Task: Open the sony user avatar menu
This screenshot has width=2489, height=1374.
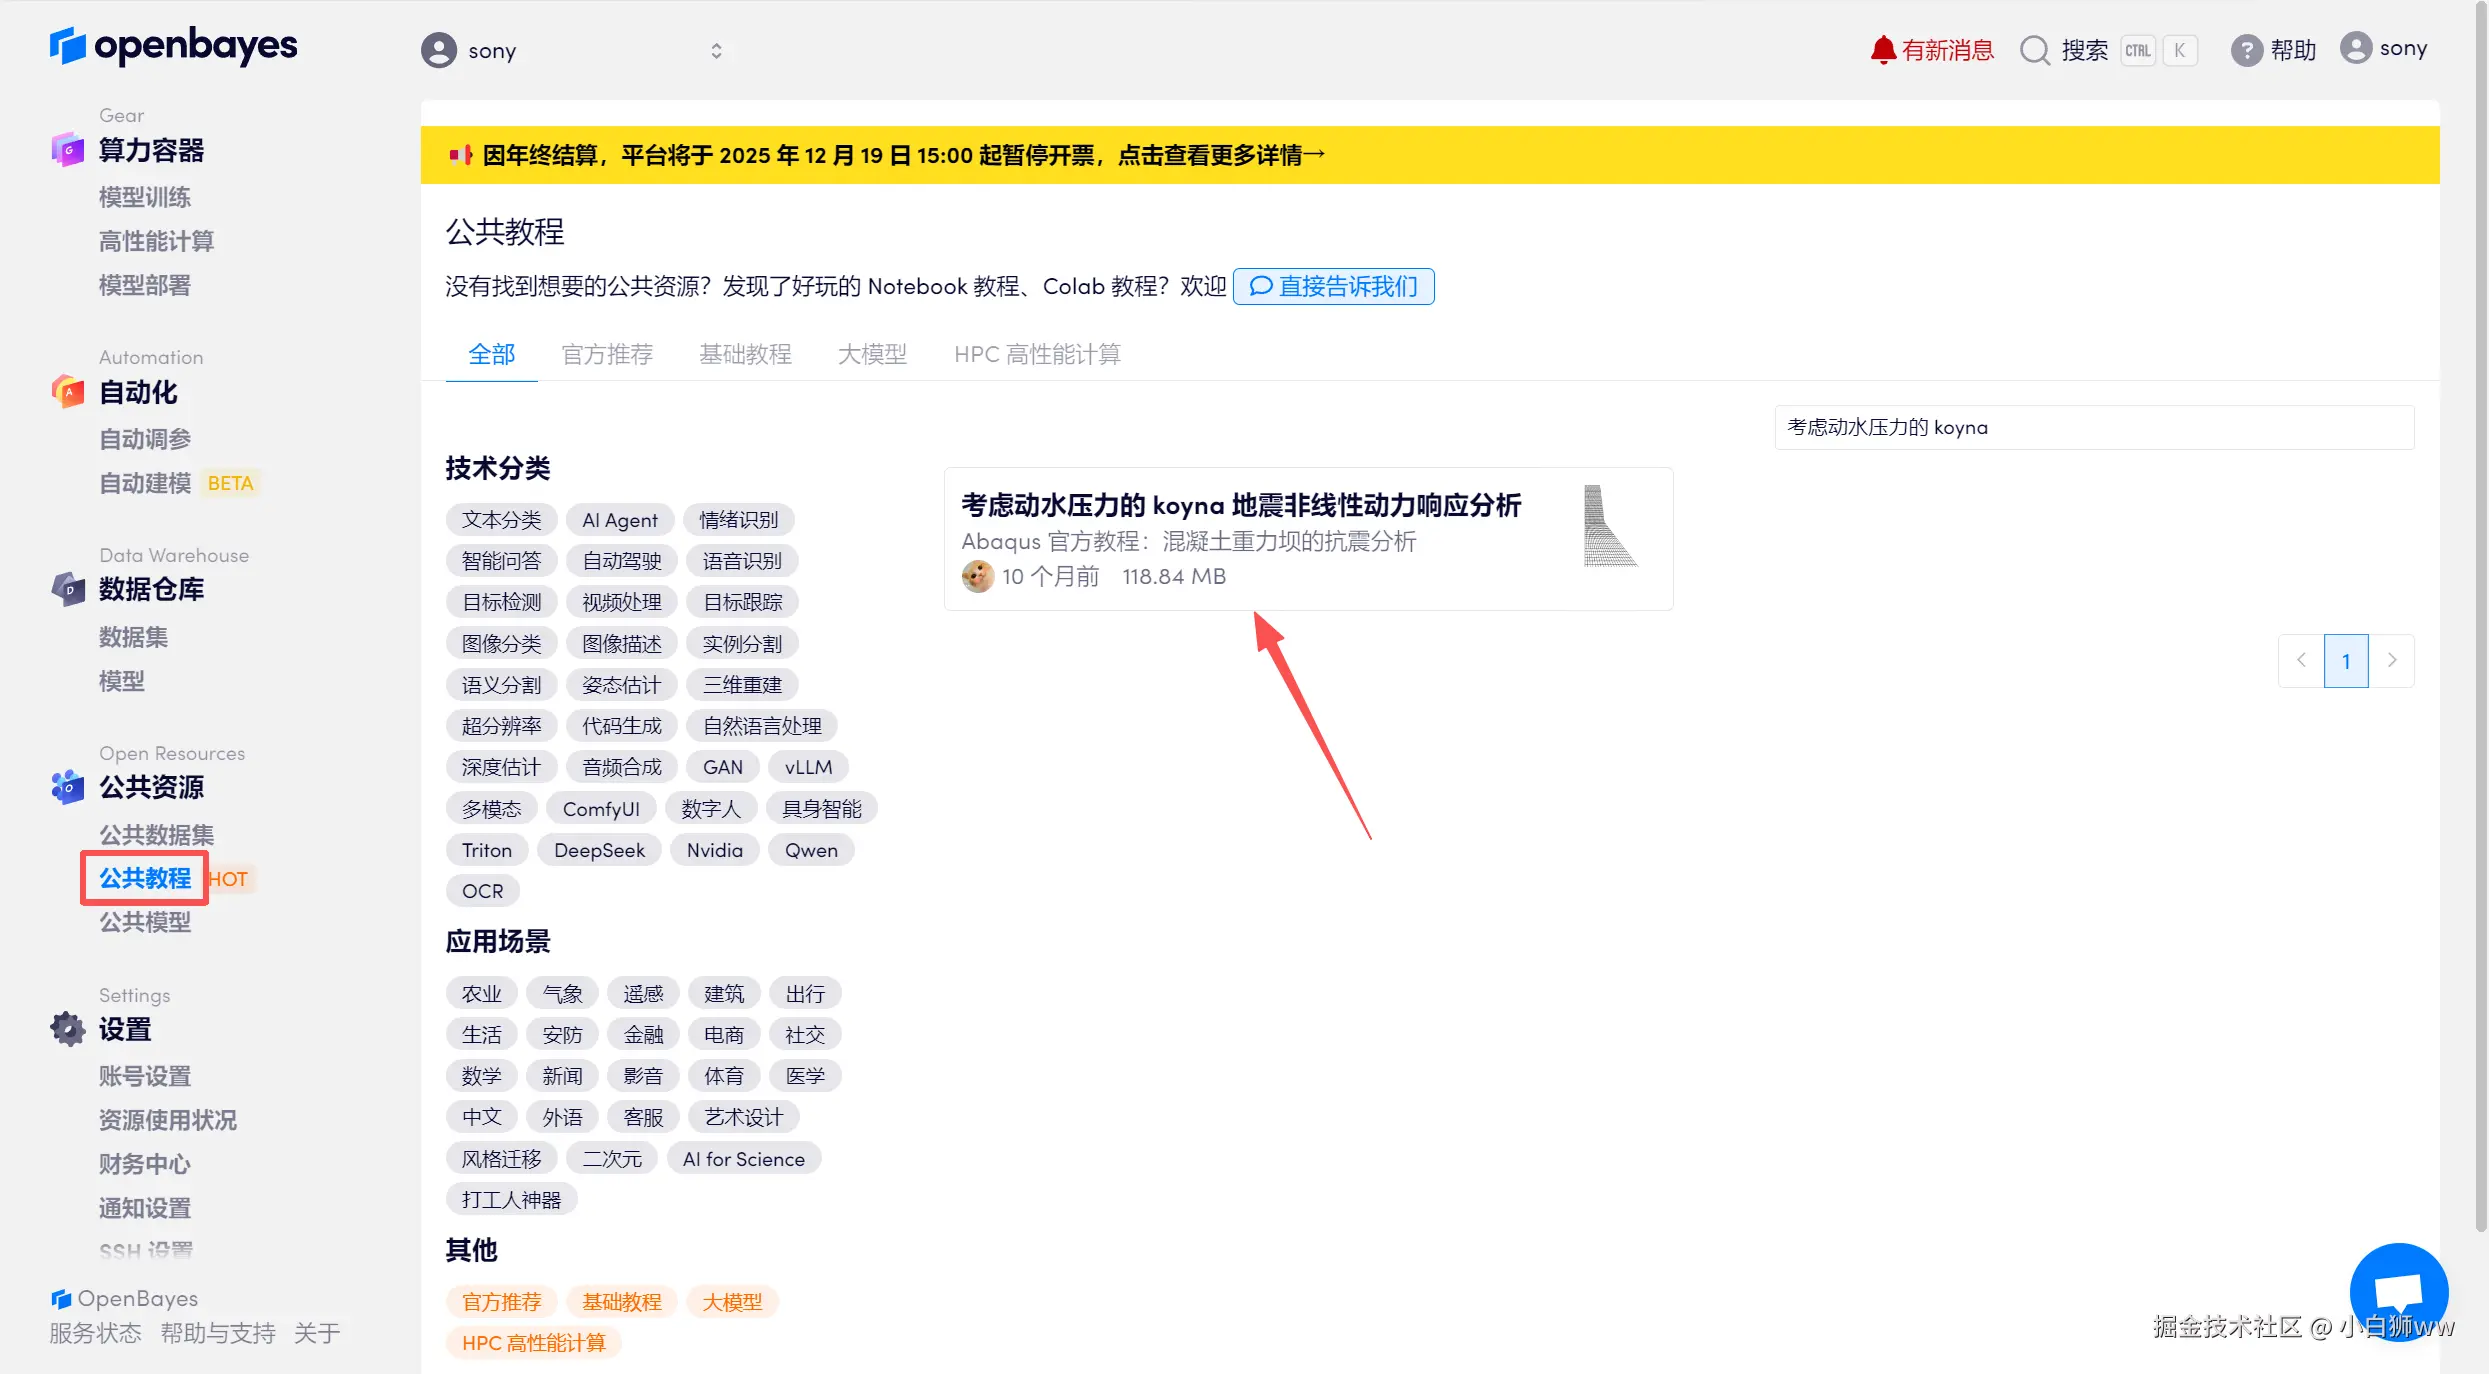Action: point(2355,48)
